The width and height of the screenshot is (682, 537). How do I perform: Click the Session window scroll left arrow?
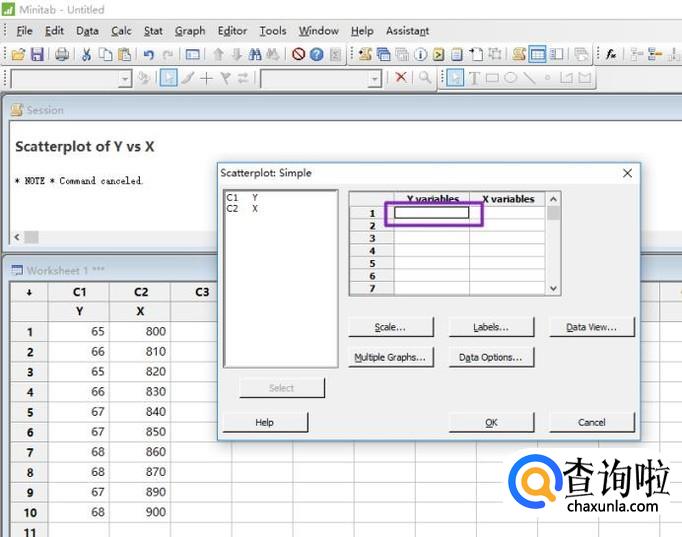pos(17,237)
